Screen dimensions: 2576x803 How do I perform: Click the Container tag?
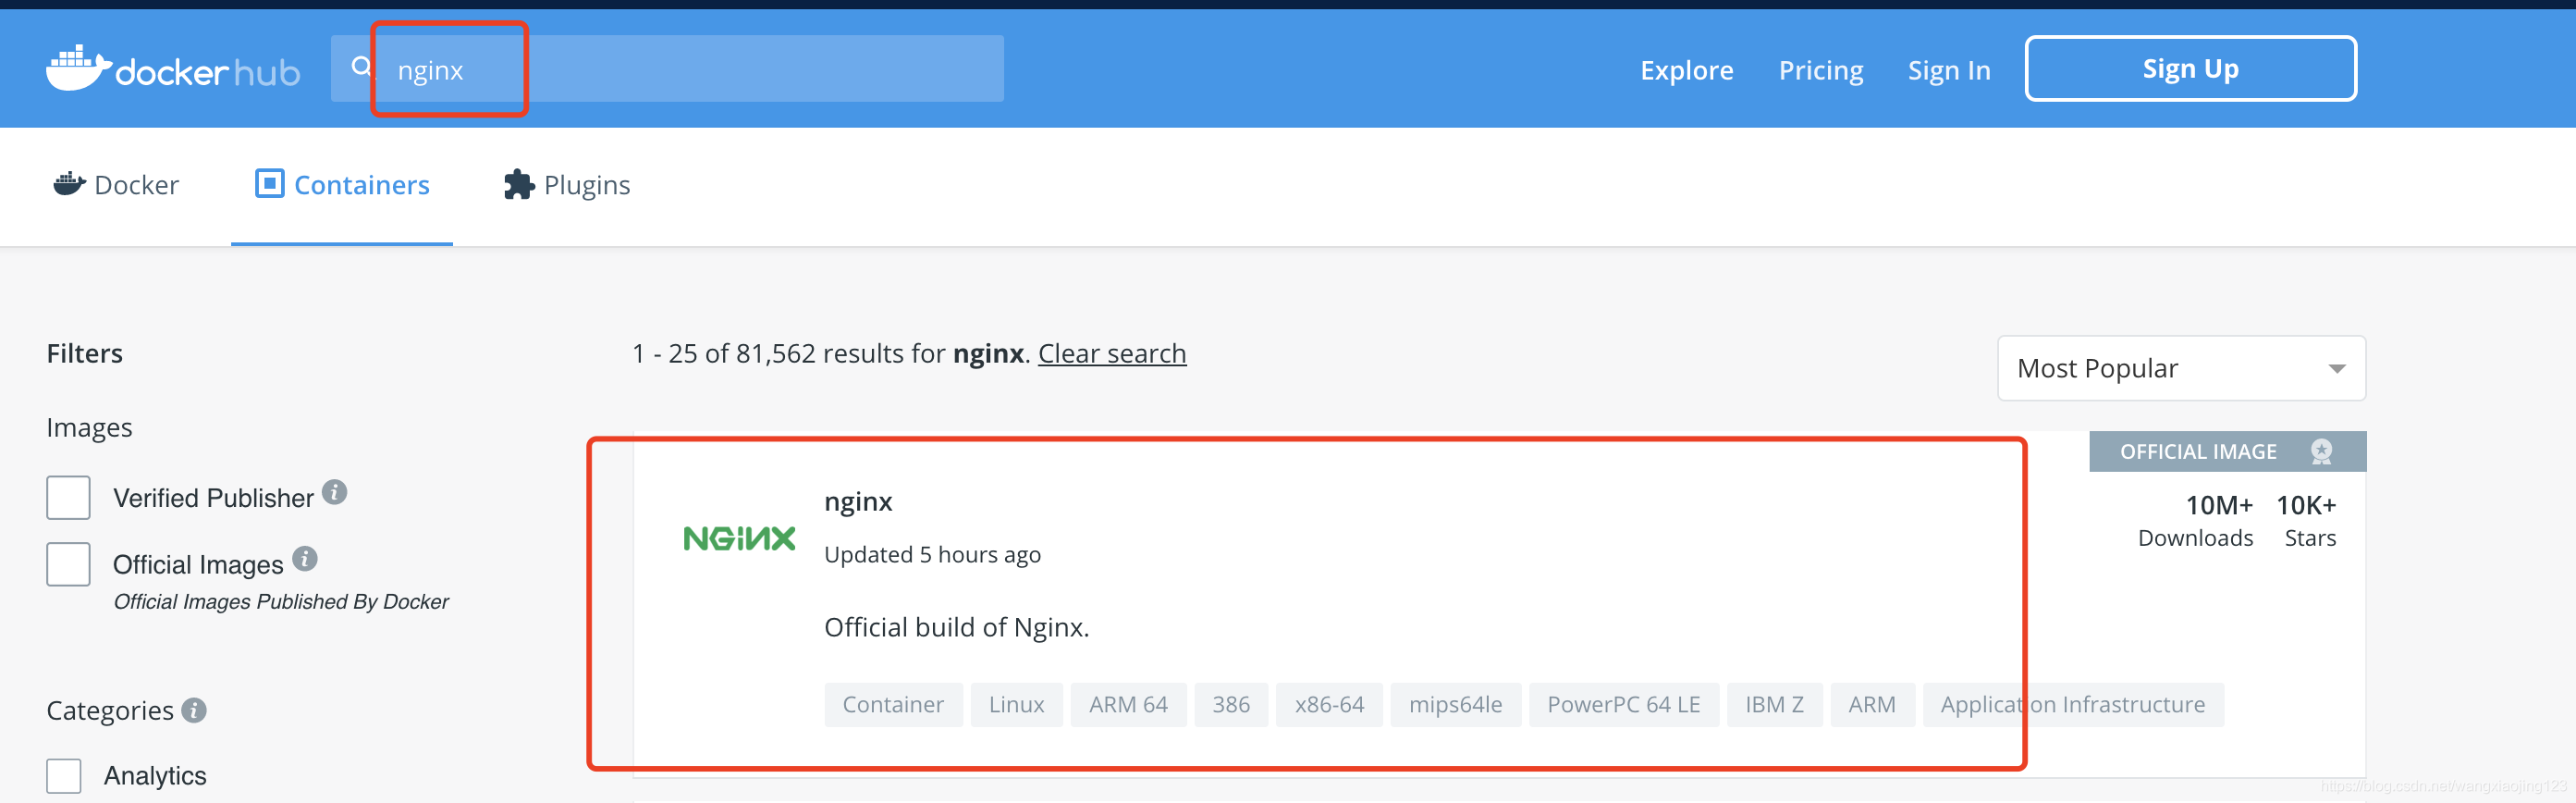point(893,704)
